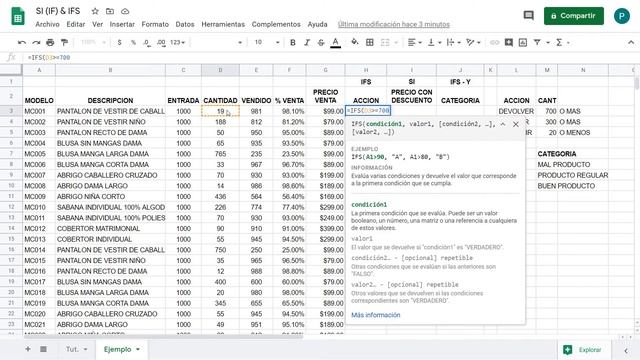Open the vertical align dropdown
The width and height of the screenshot is (640, 360).
(434, 42)
